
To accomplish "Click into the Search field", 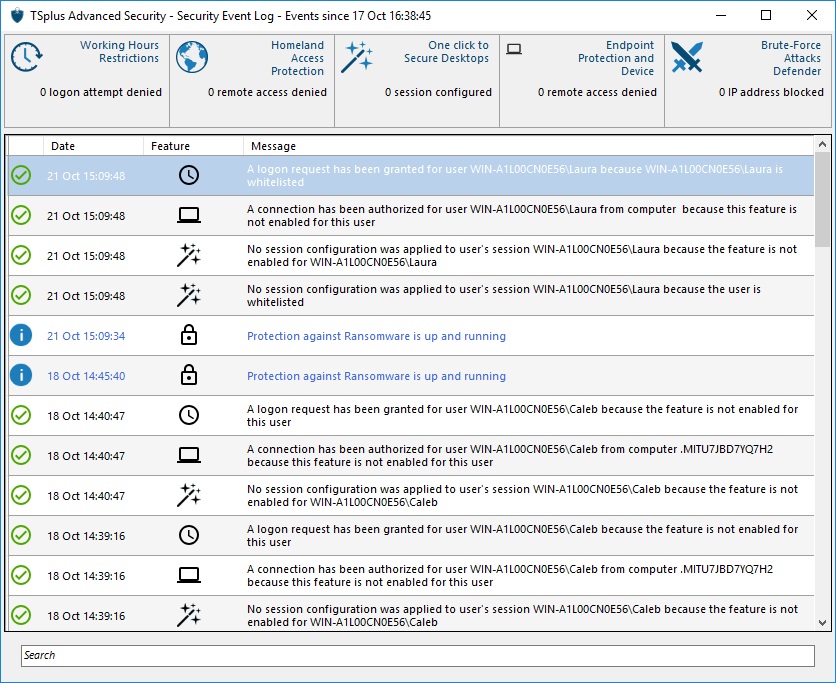I will click(418, 655).
